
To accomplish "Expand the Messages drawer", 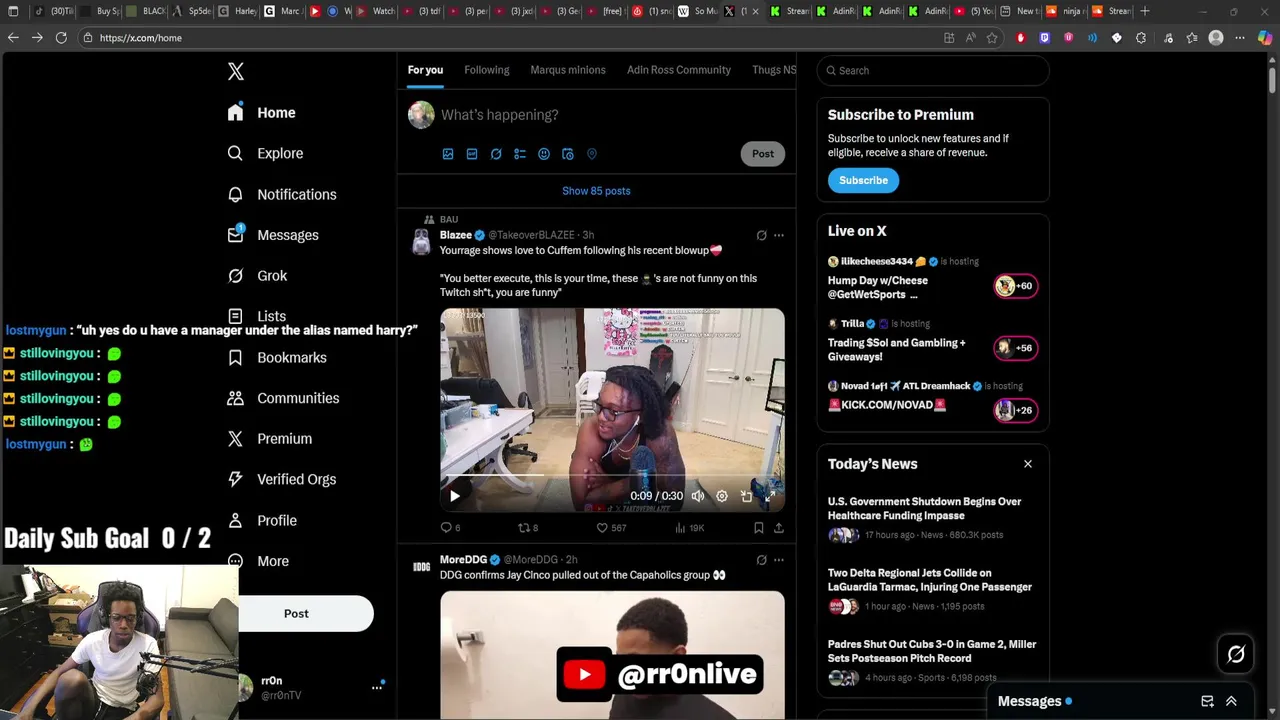I will click(x=1231, y=701).
